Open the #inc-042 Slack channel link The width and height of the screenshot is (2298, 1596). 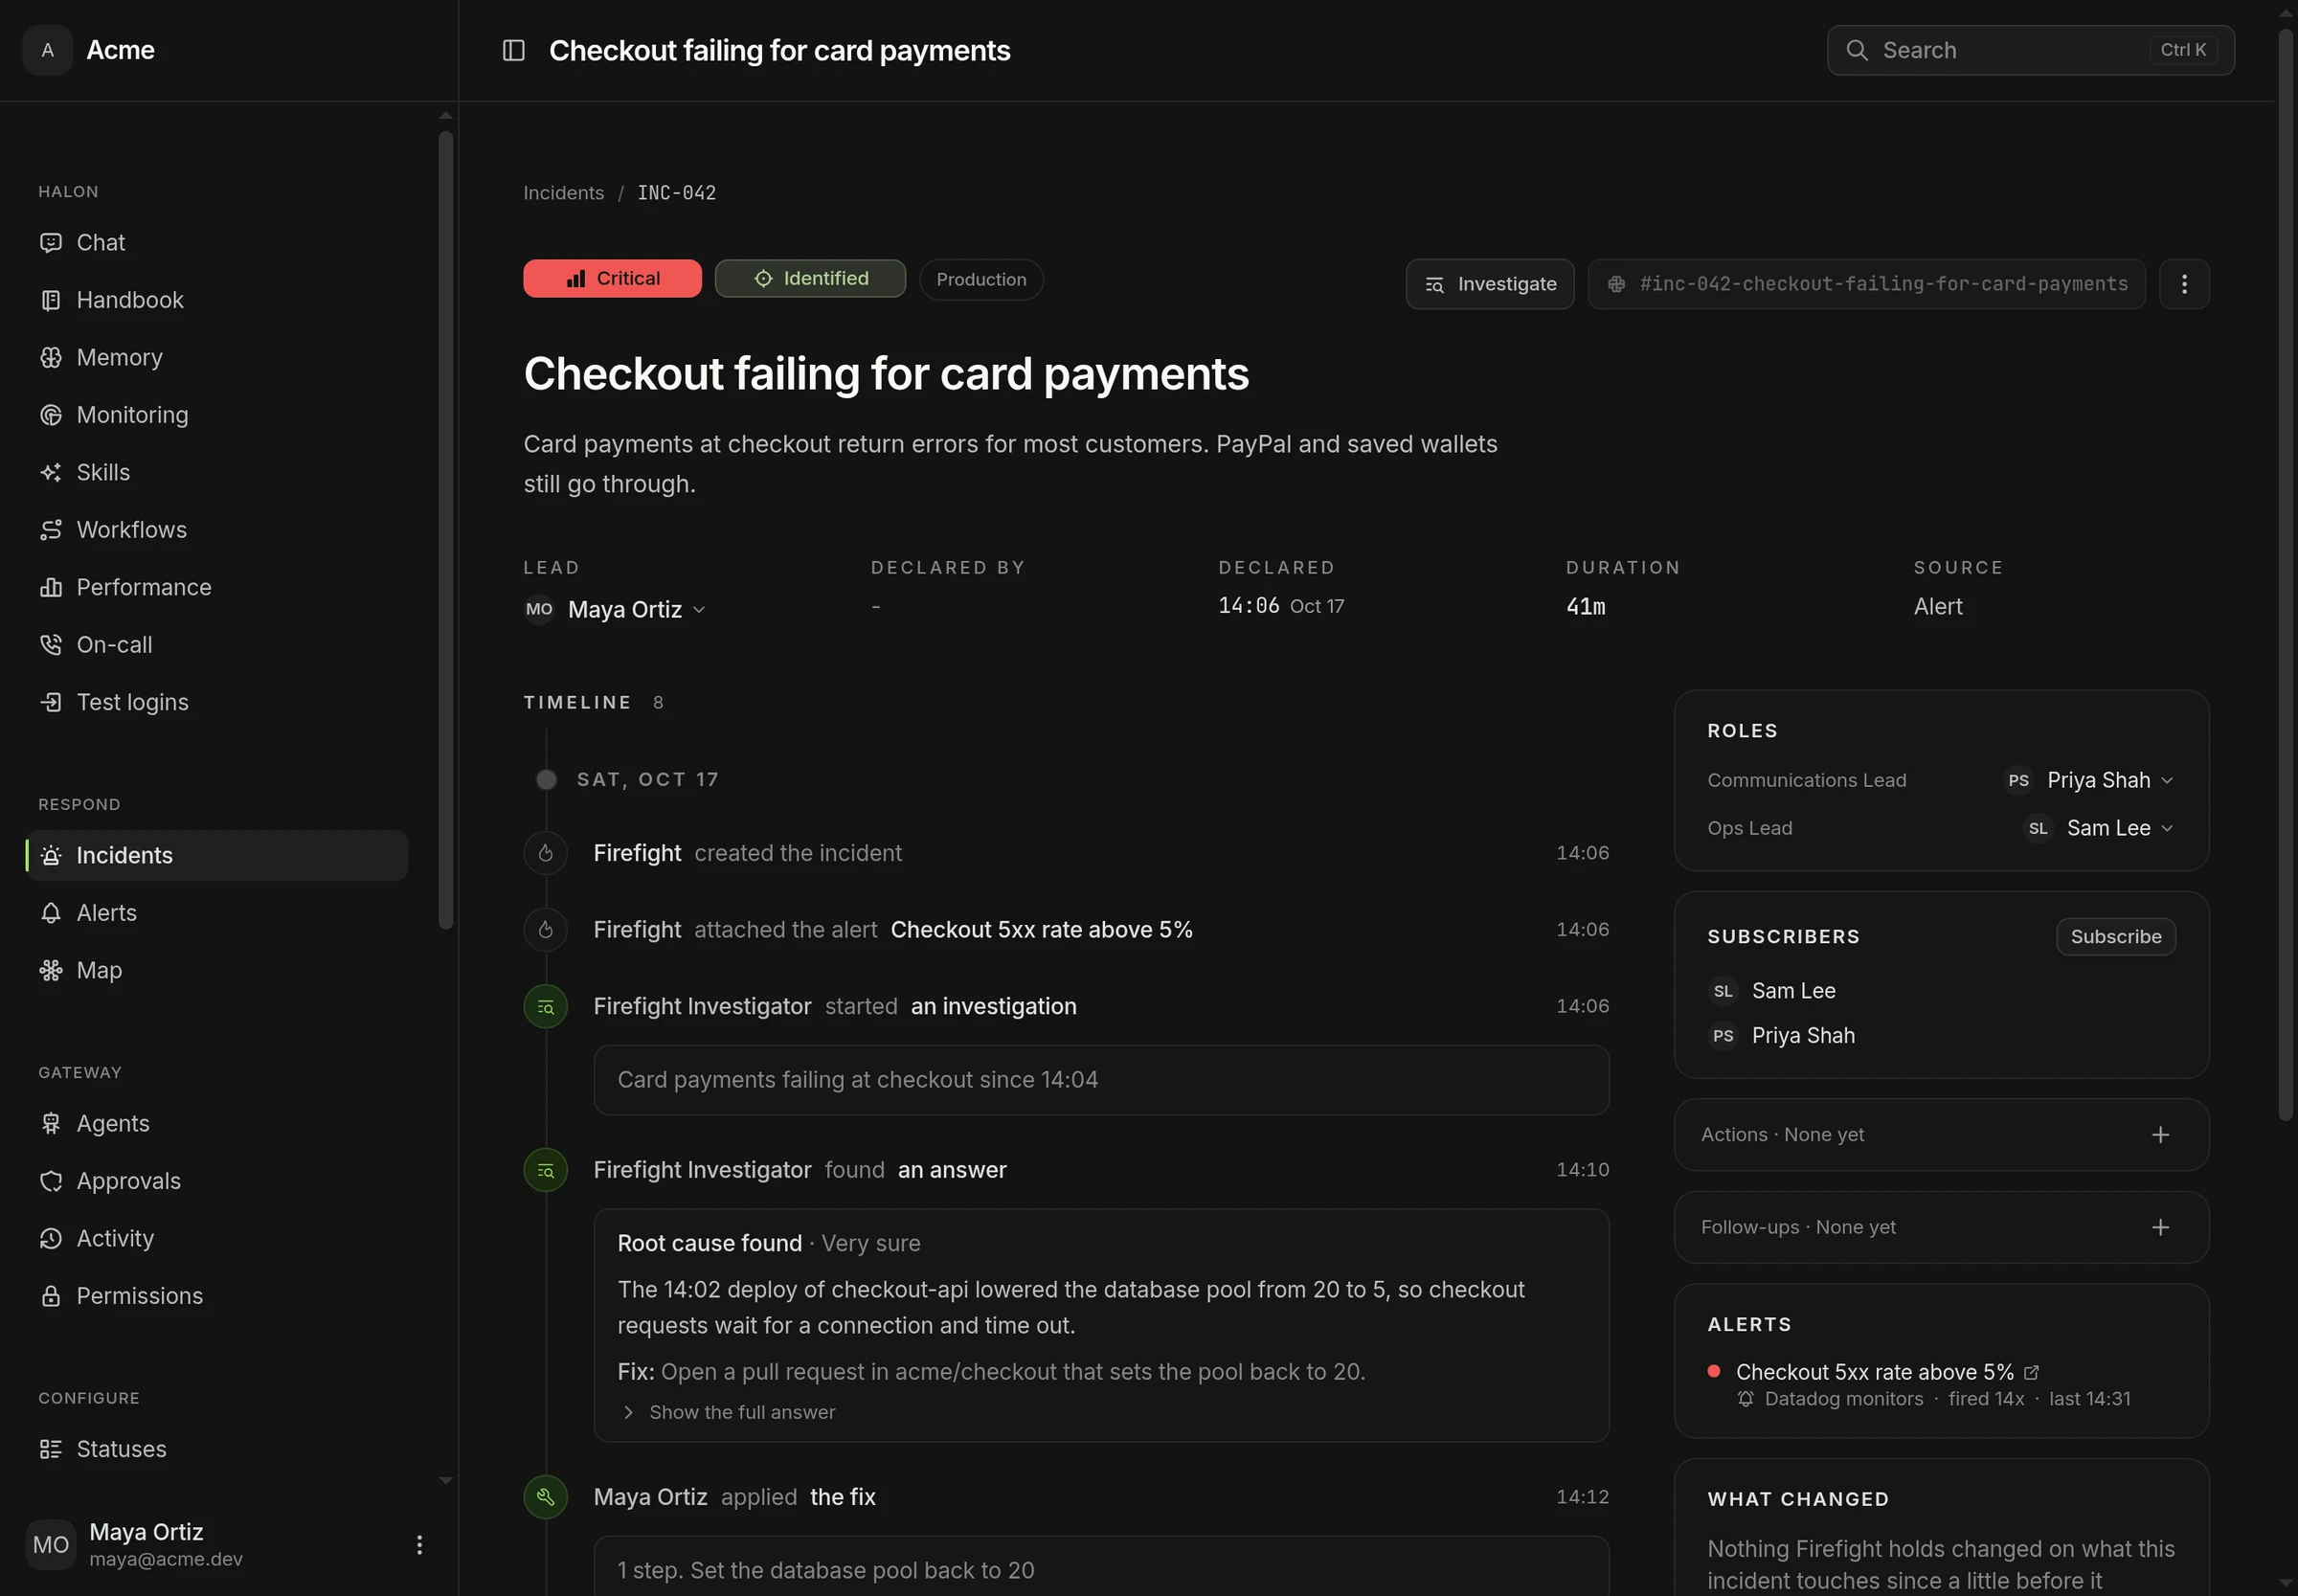pos(1866,284)
